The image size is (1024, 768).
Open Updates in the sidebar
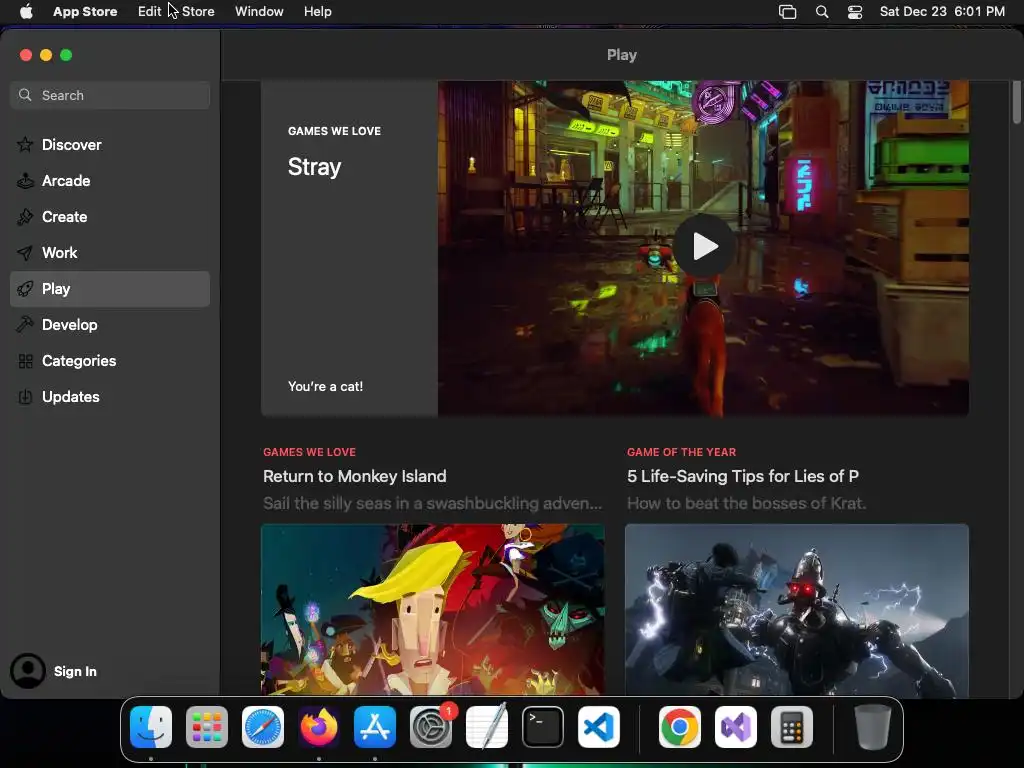110,396
